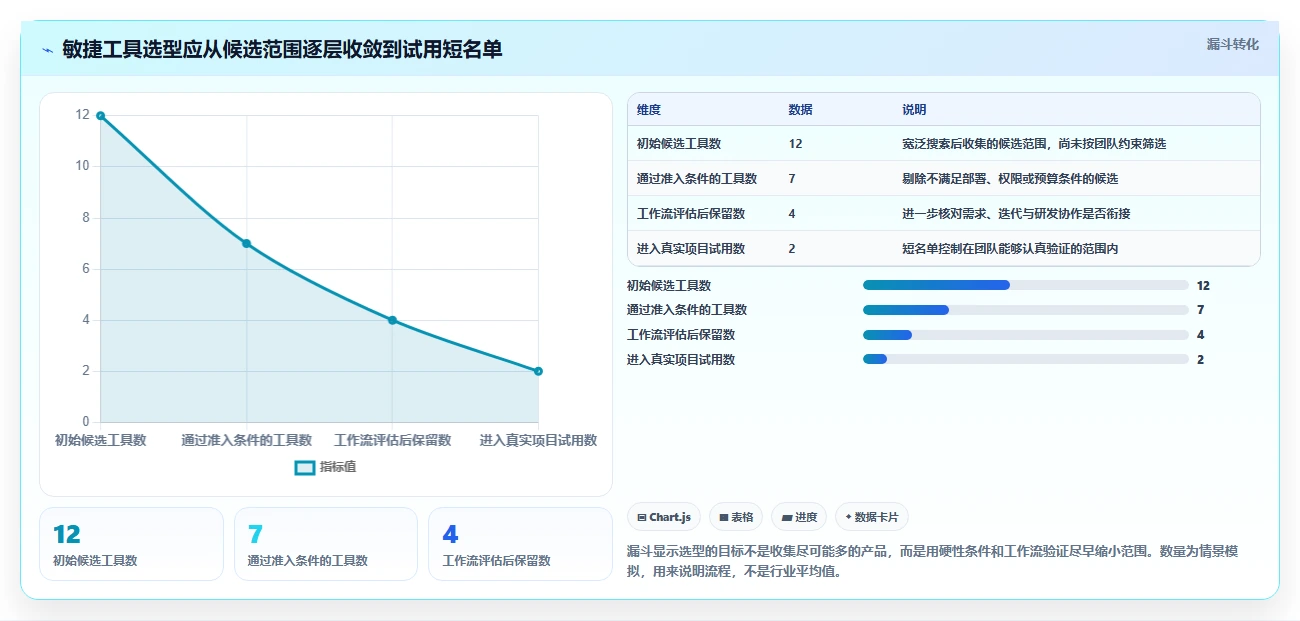Click the 维度 column header

pos(649,110)
